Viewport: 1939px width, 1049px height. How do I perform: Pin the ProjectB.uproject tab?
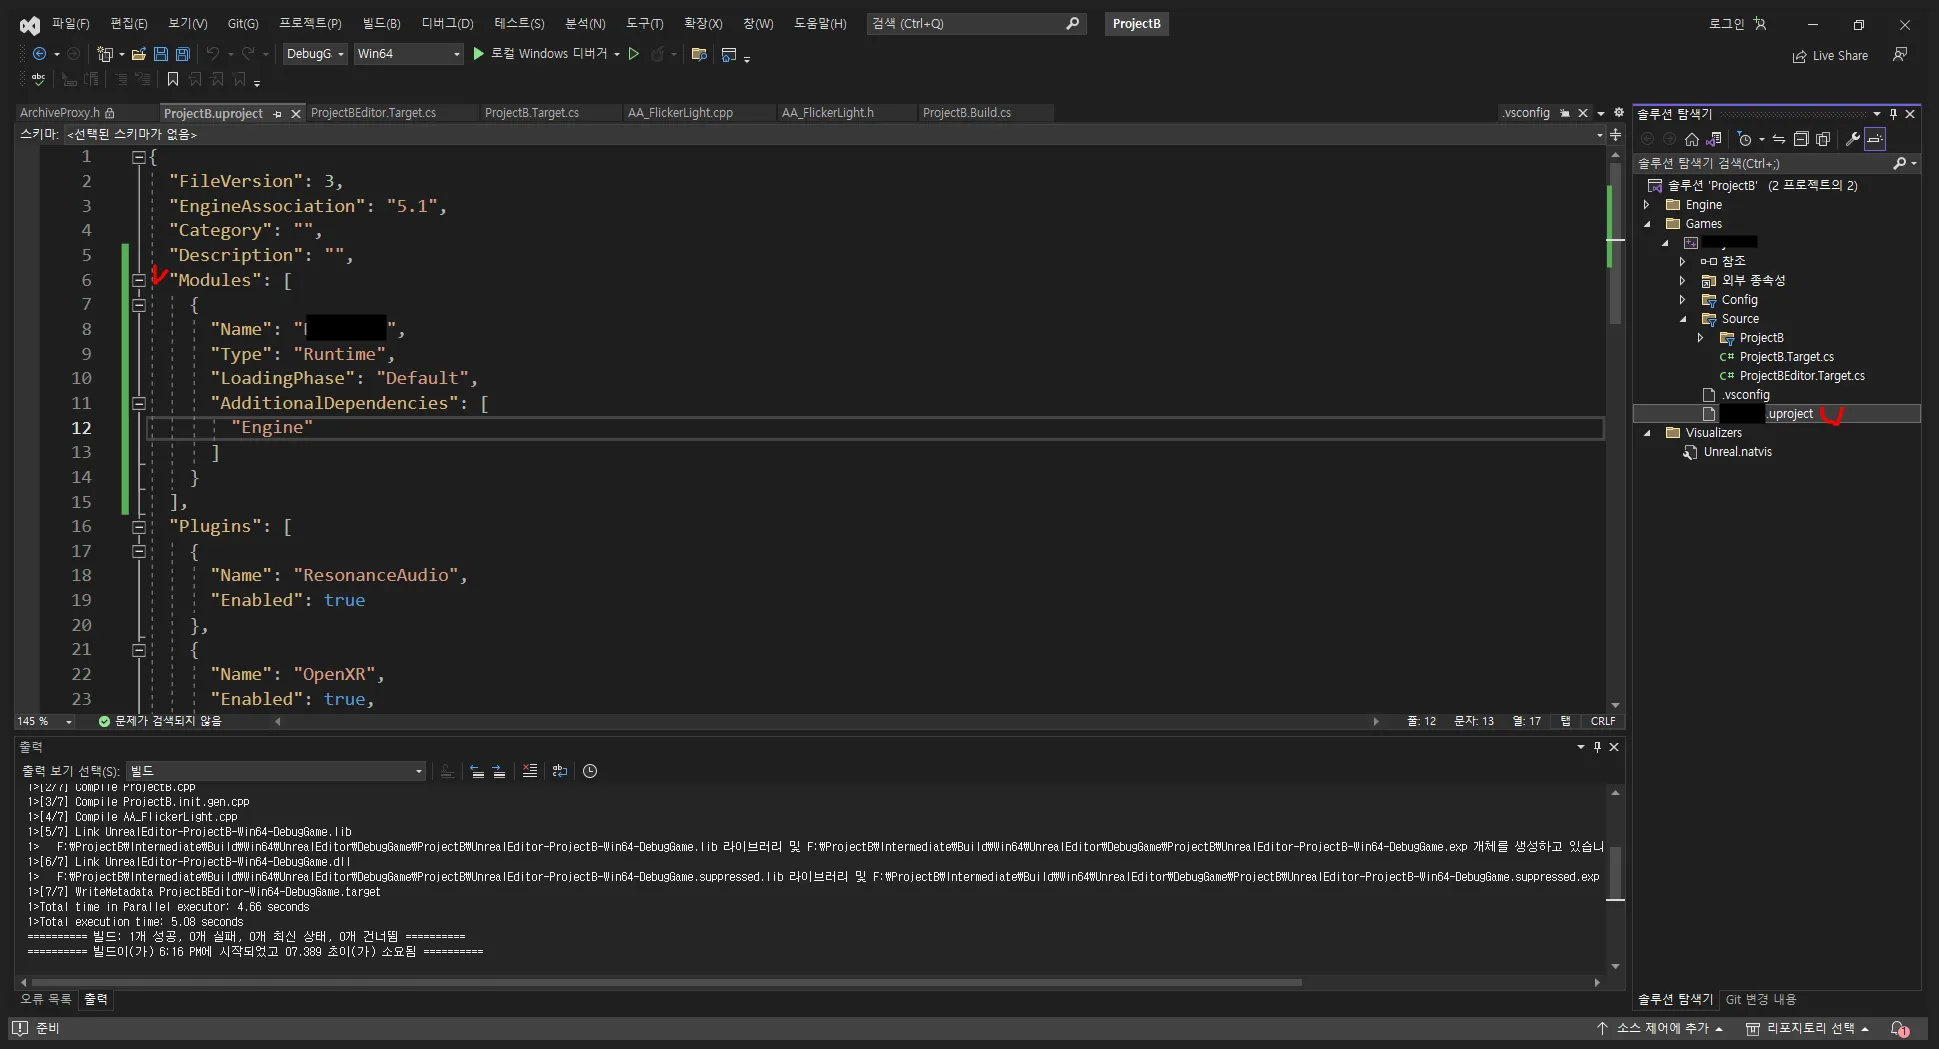(277, 114)
